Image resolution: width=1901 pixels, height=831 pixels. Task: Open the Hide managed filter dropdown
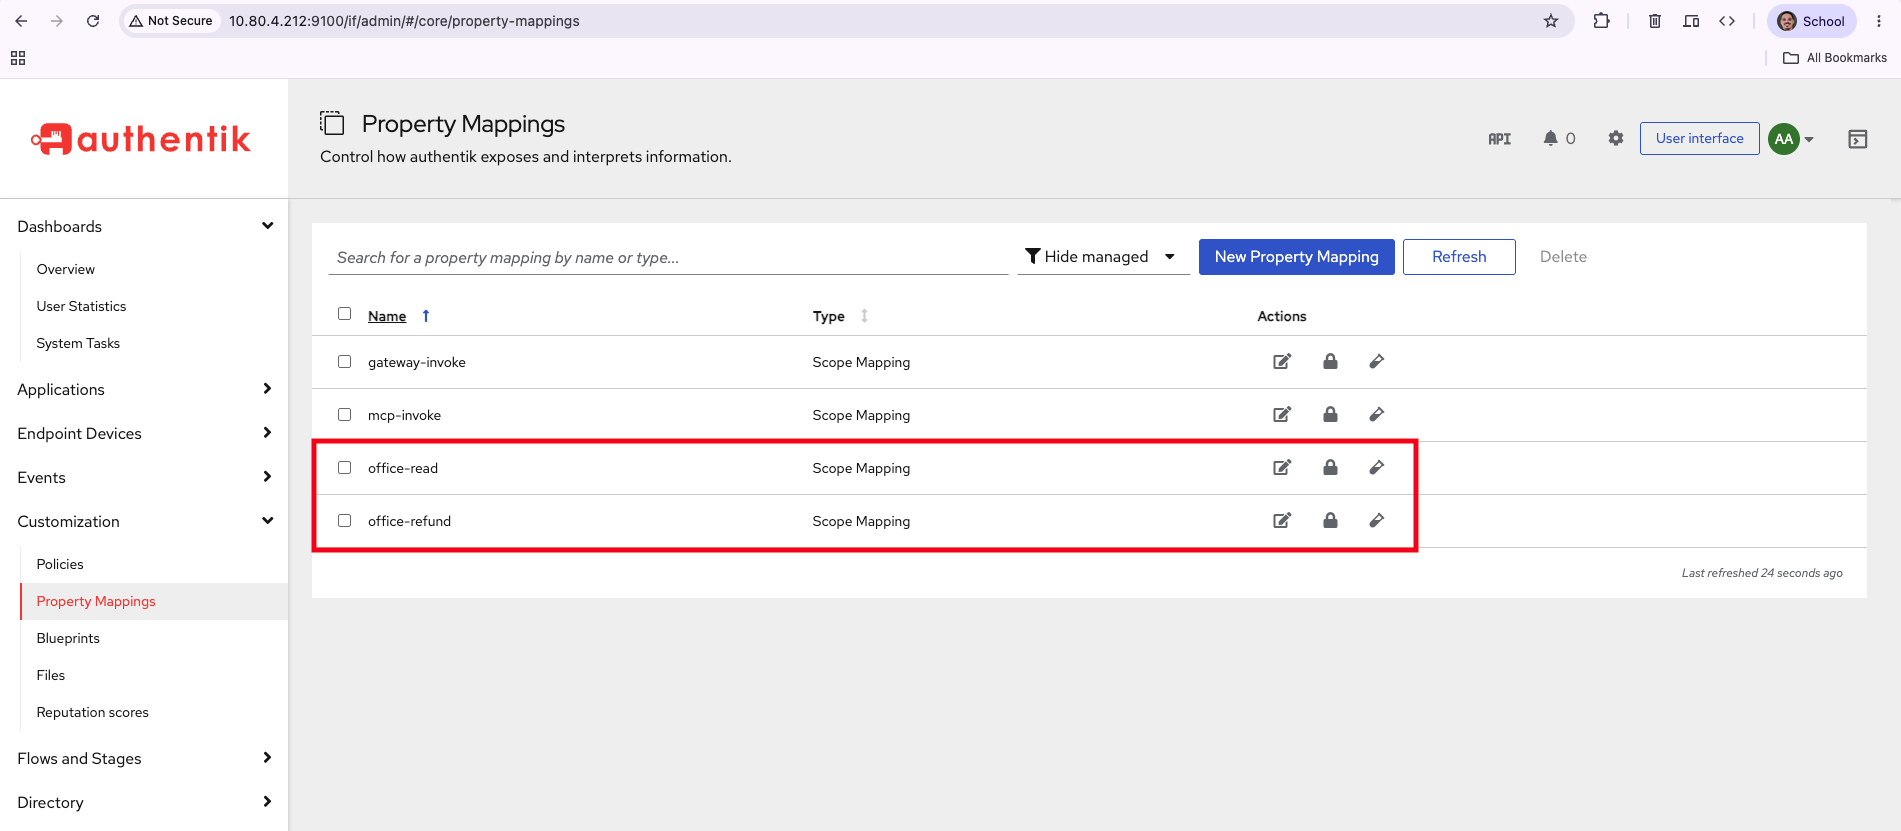point(1103,257)
